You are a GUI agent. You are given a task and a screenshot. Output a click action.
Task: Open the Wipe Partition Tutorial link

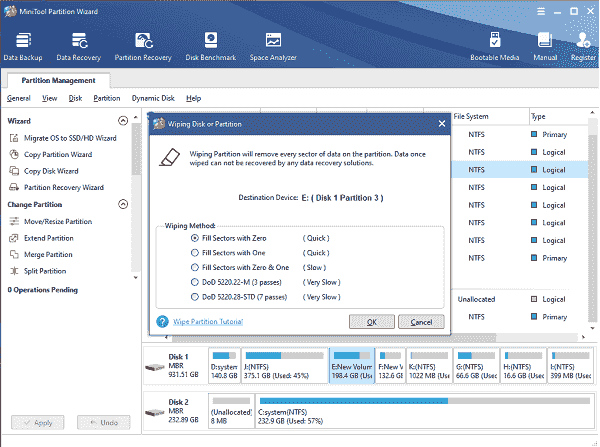point(209,322)
